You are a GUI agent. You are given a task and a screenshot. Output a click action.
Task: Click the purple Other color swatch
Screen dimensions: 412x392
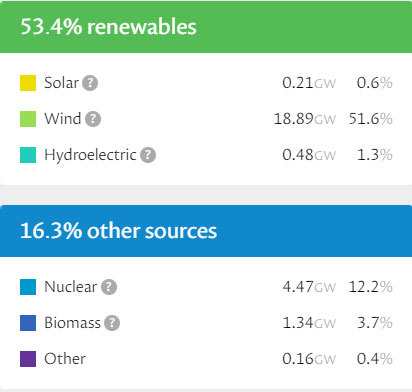[x=28, y=359]
